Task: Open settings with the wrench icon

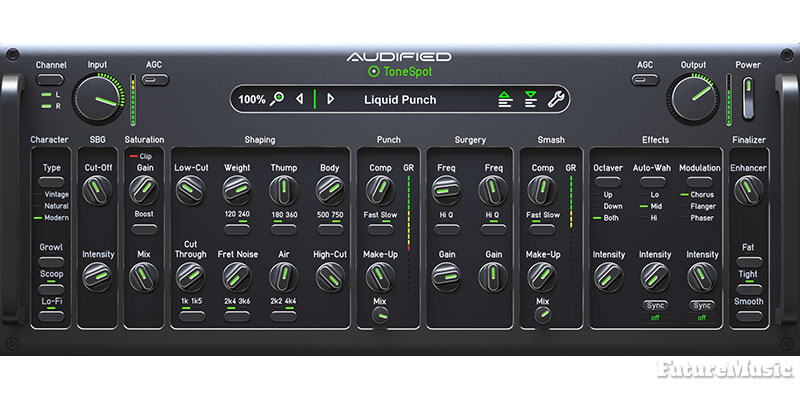Action: tap(556, 99)
